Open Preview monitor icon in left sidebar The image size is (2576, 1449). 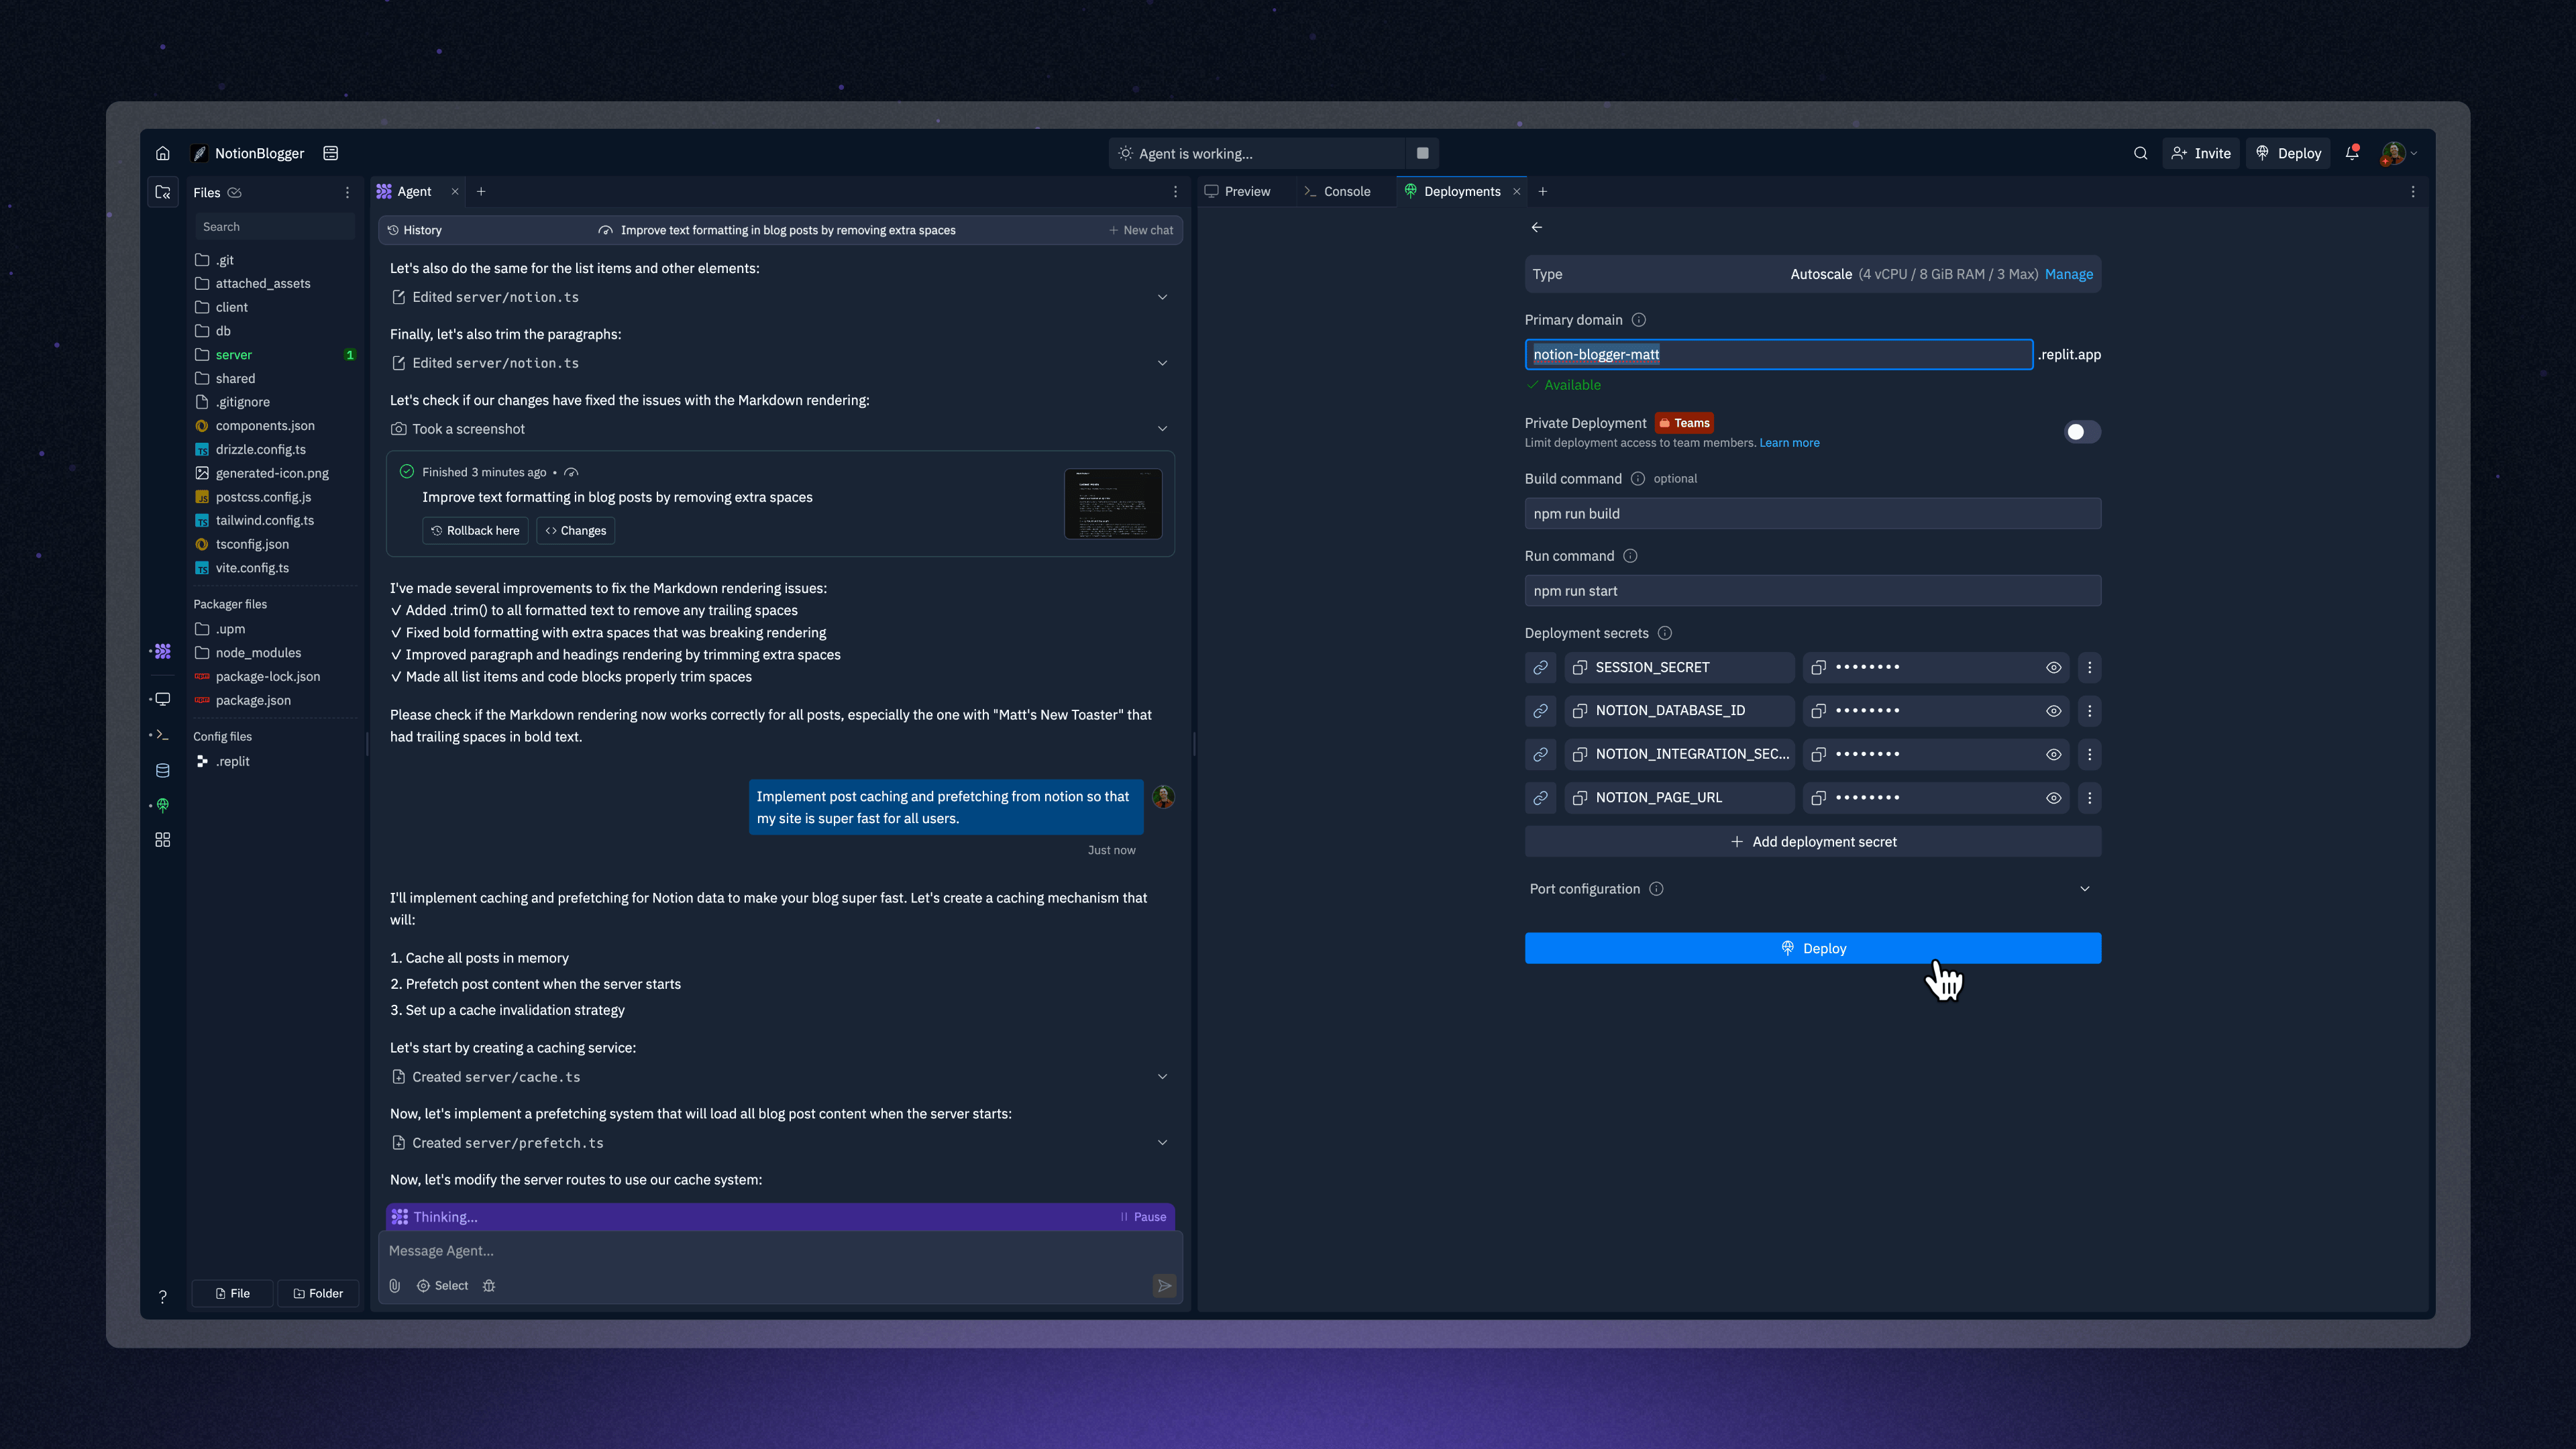162,699
